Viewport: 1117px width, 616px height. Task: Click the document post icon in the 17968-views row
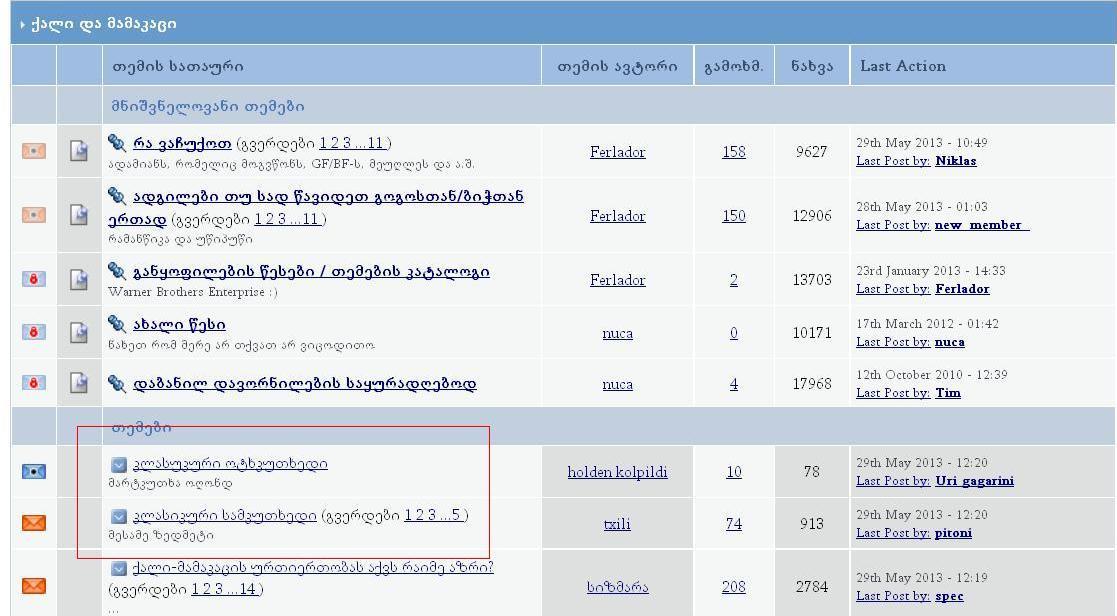point(79,383)
